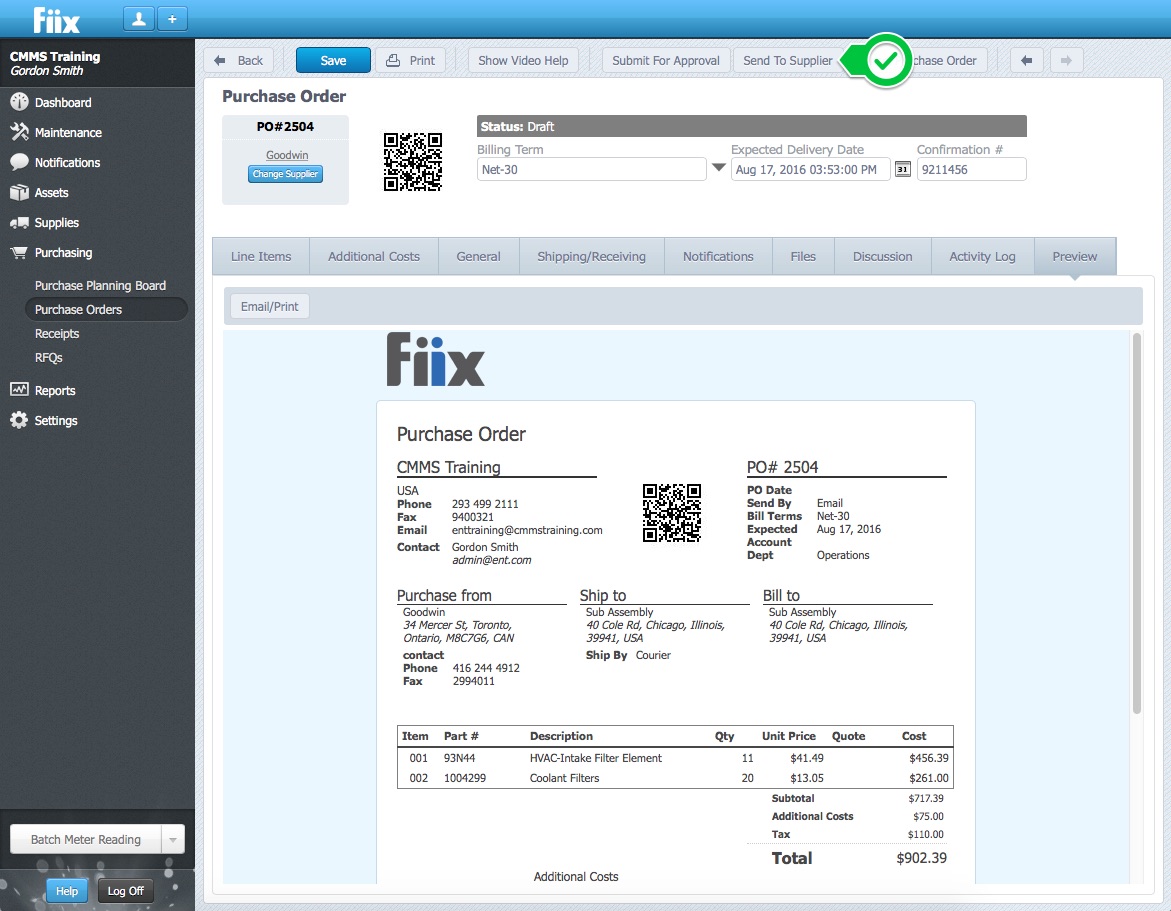Click the Email/Print button
Screen dimensions: 1171x911
(269, 306)
